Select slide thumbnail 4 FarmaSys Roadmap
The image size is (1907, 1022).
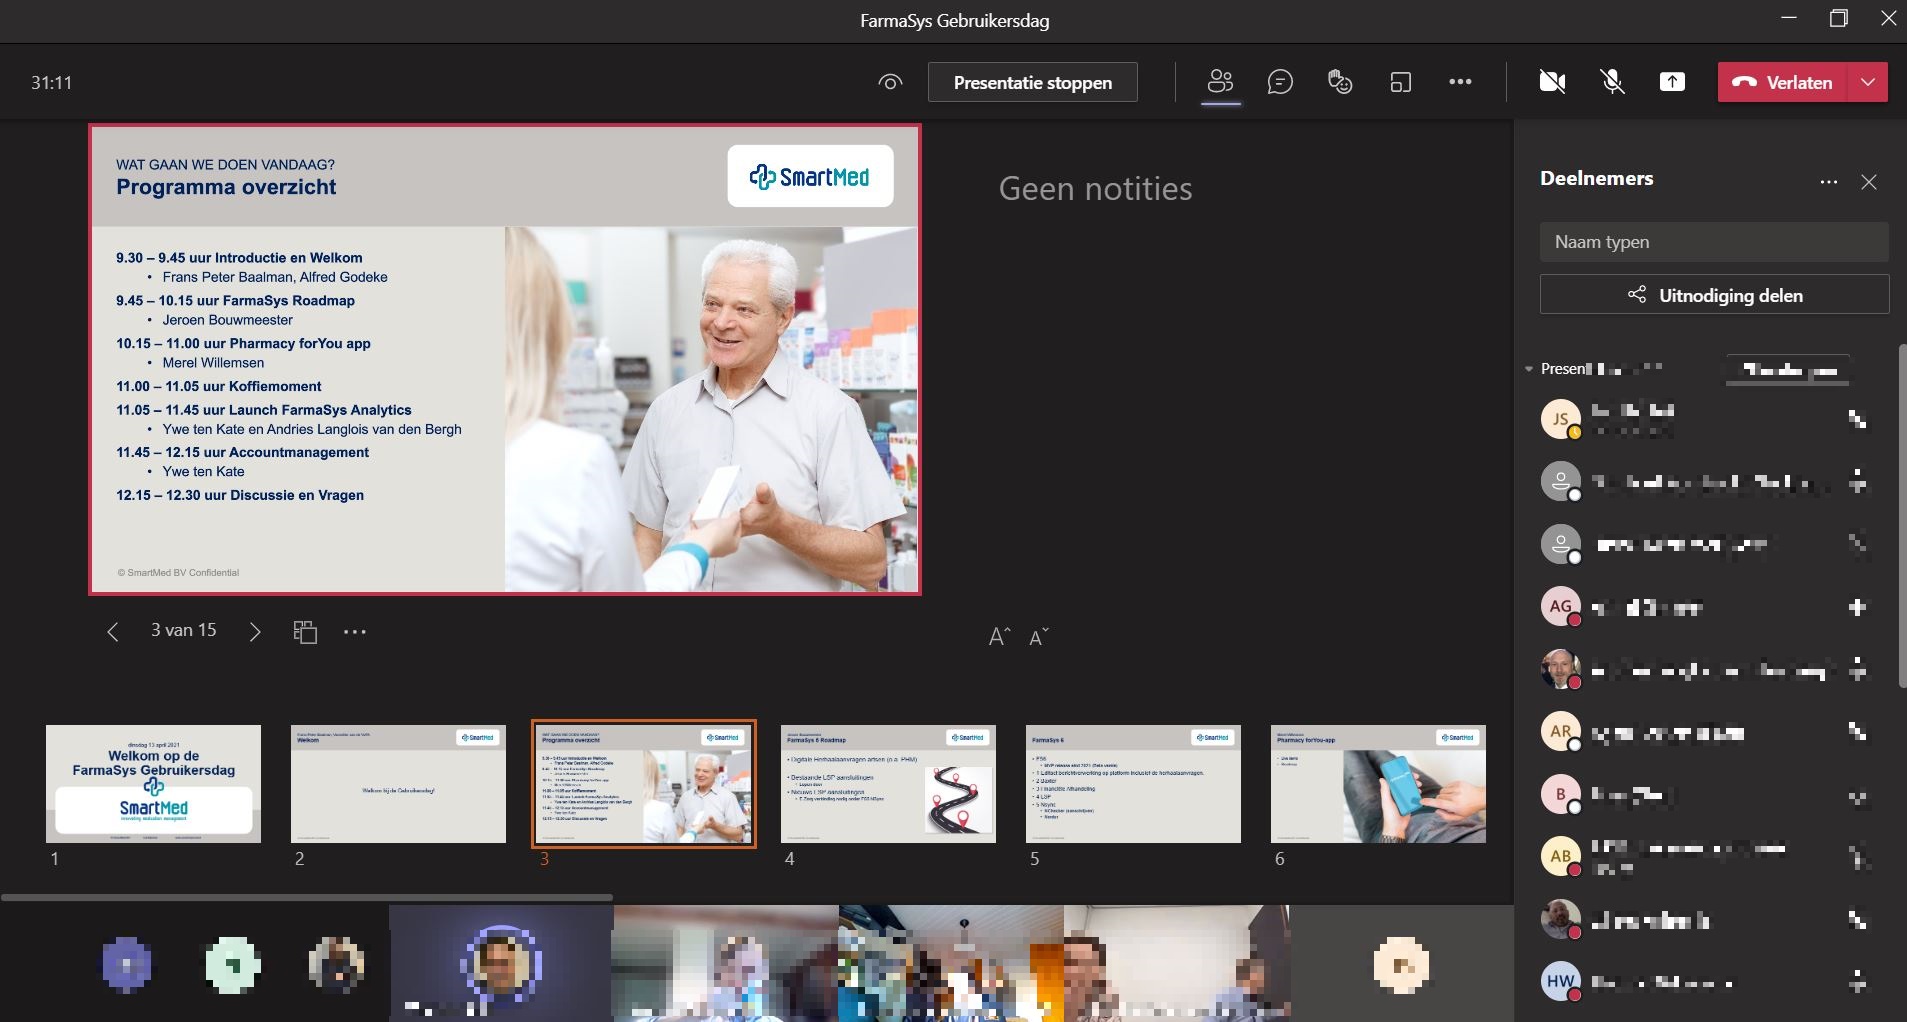pyautogui.click(x=888, y=784)
